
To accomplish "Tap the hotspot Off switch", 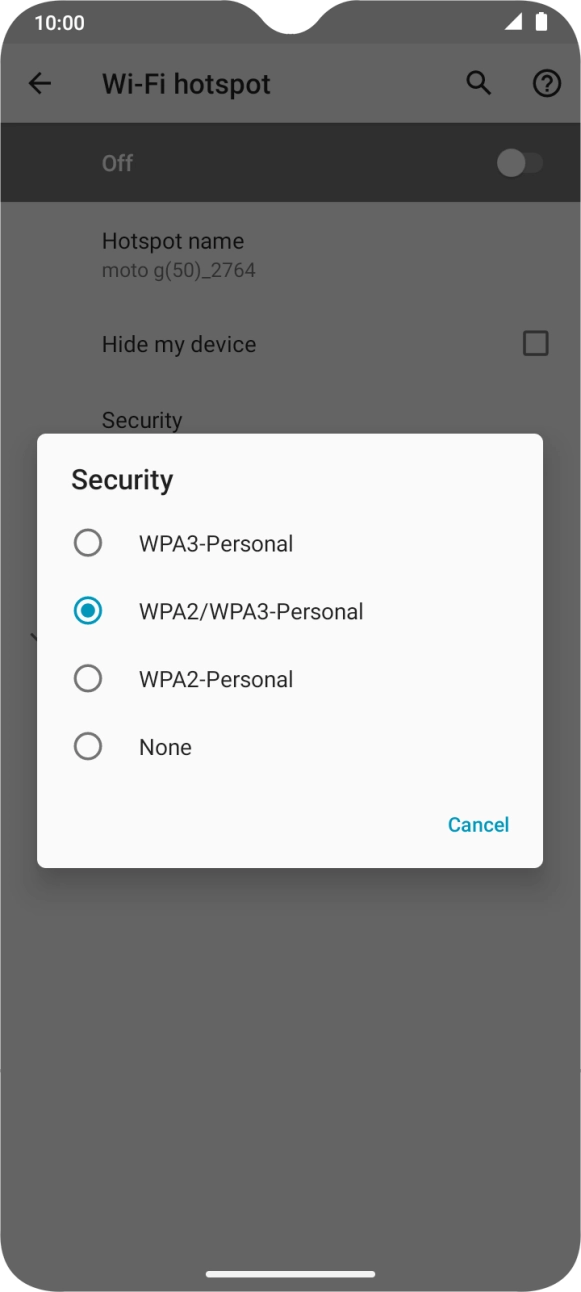I will click(x=519, y=162).
